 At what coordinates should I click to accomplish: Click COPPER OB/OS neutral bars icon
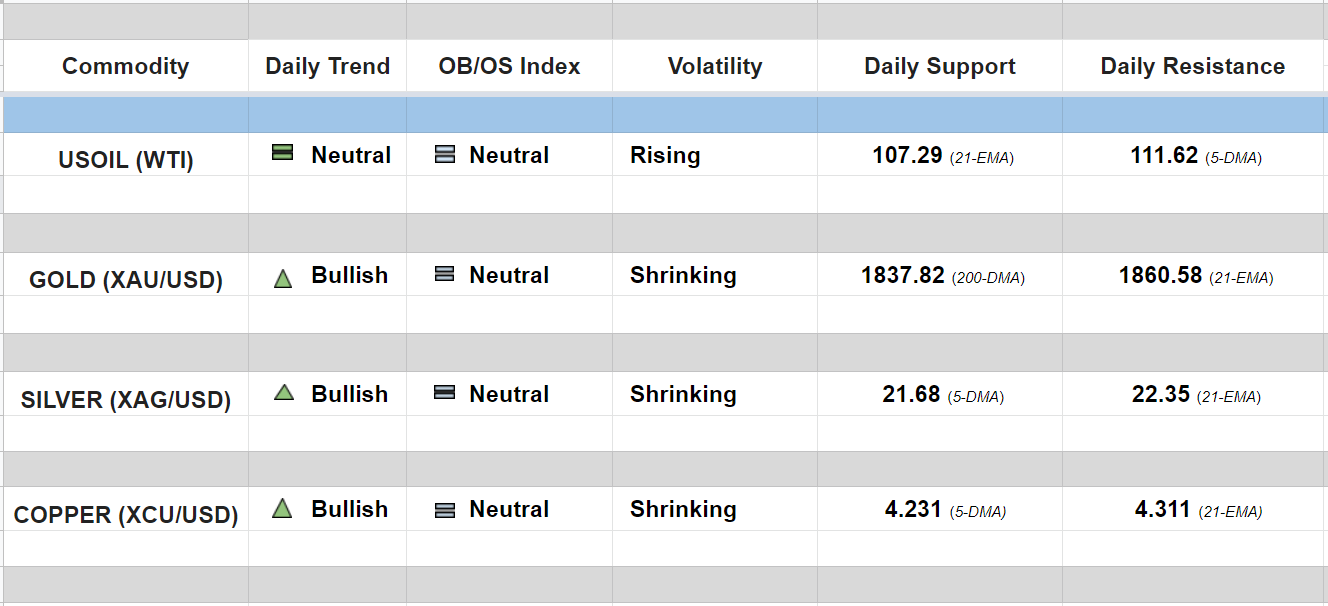[x=445, y=510]
